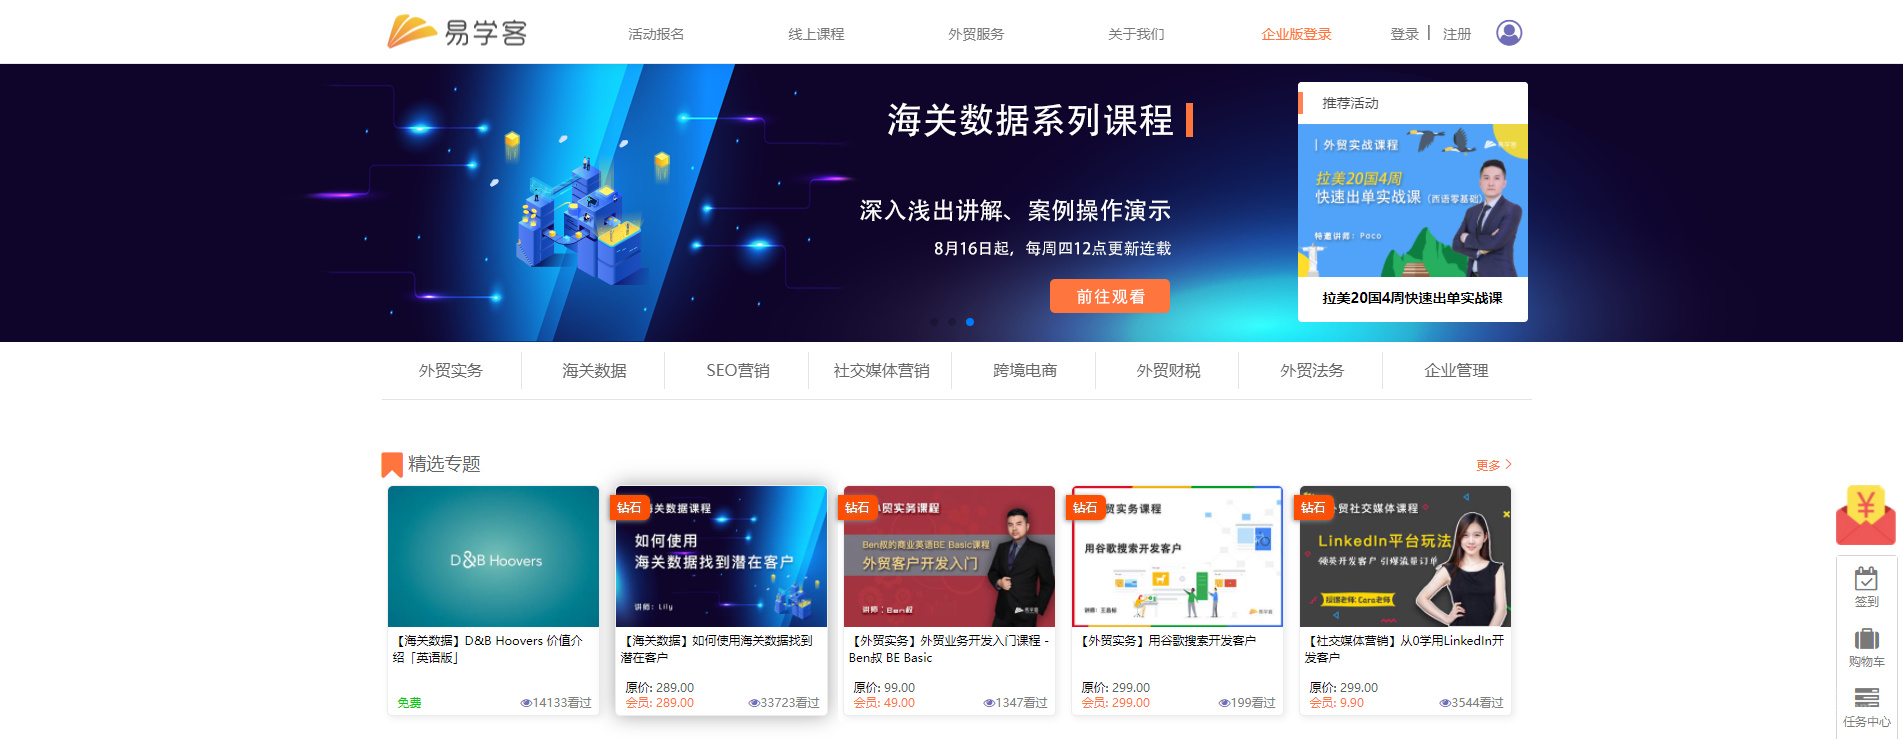Switch to the 海关数据 category tab
1903x739 pixels.
click(x=594, y=370)
